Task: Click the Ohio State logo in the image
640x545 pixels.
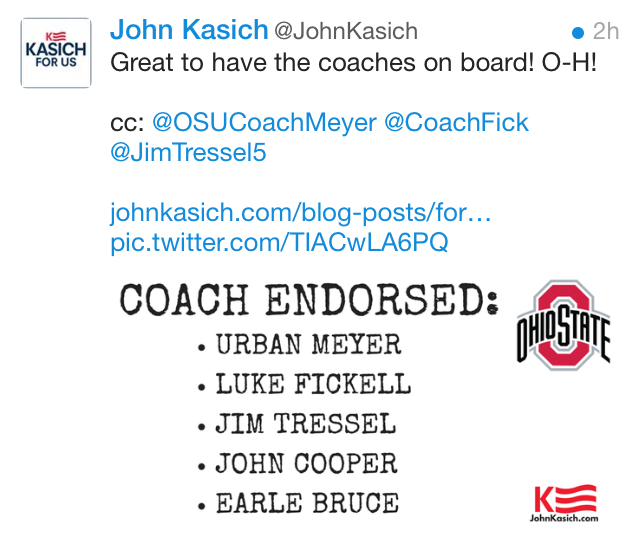Action: point(563,326)
